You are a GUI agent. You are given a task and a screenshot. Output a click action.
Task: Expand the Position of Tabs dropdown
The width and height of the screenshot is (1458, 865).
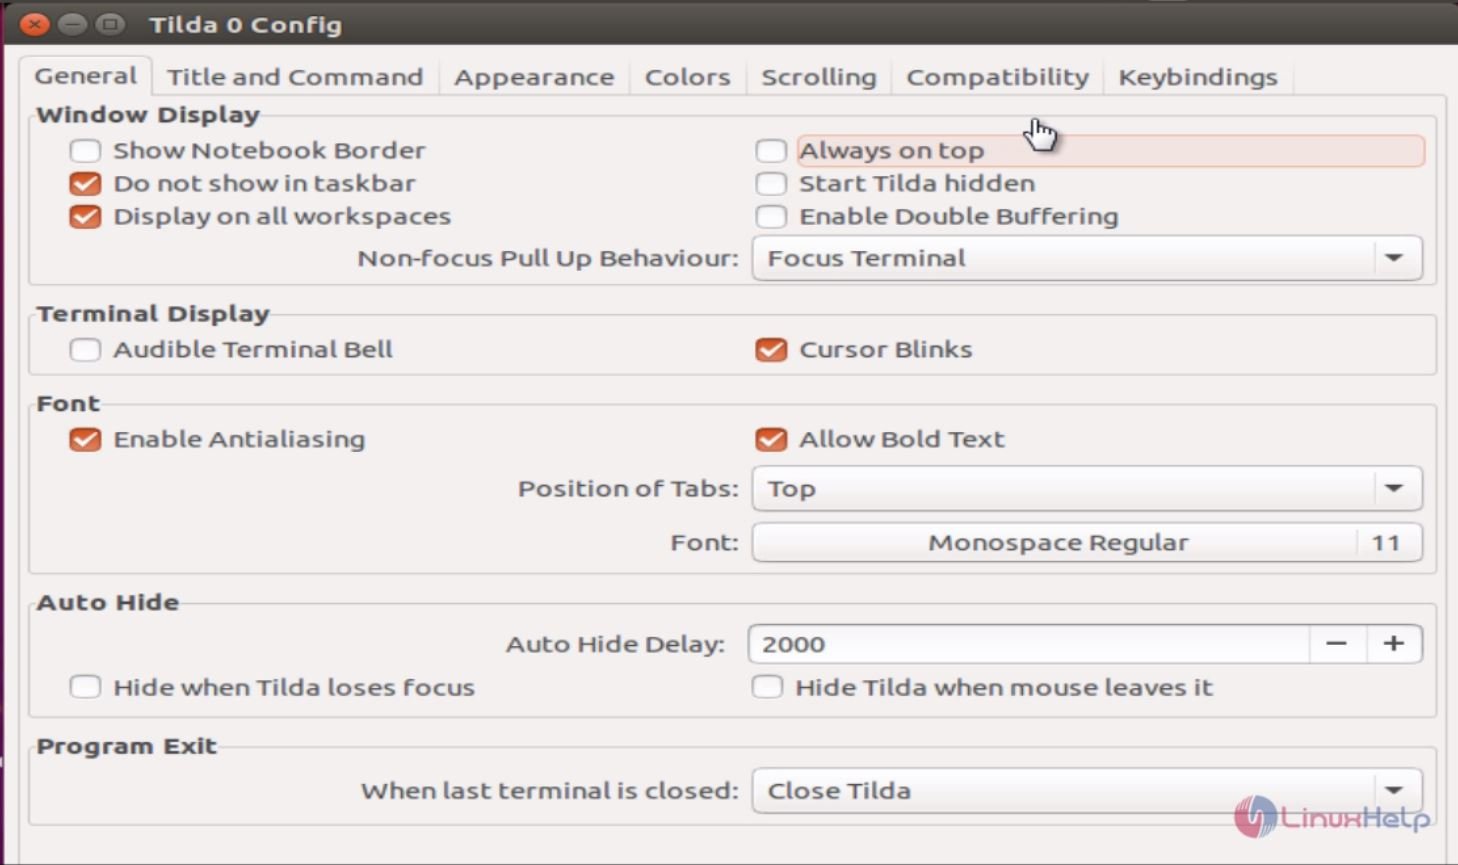[1087, 489]
